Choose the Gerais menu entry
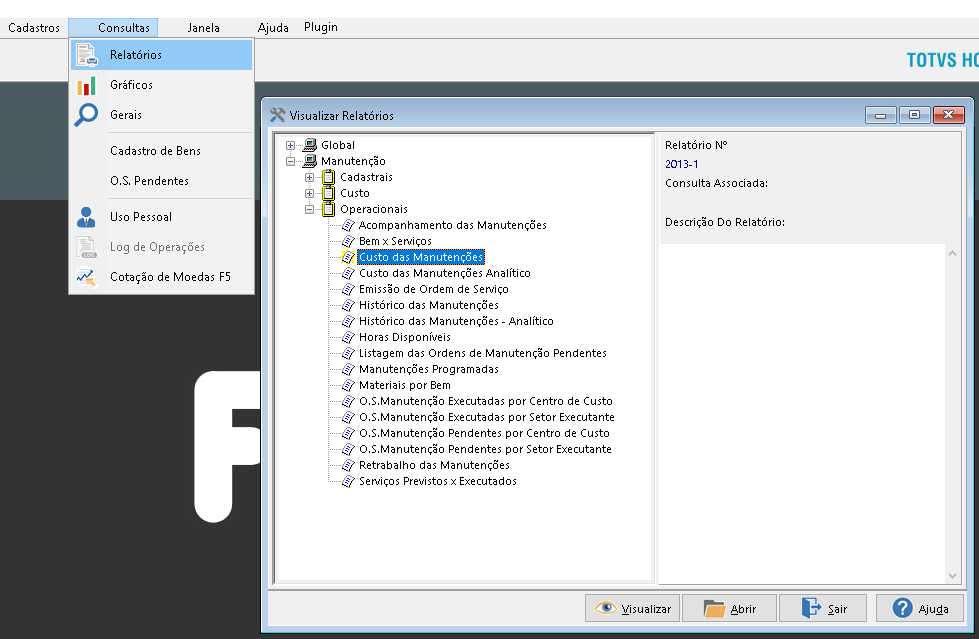979x639 pixels. pyautogui.click(x=162, y=115)
